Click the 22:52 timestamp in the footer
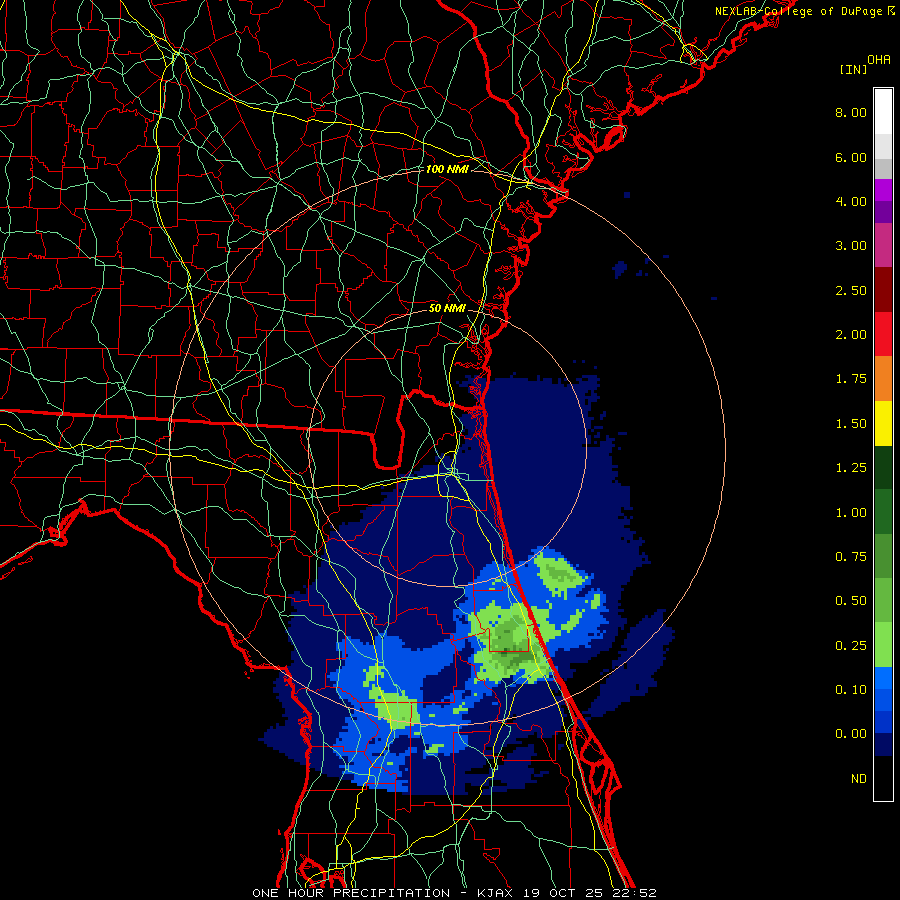This screenshot has height=900, width=900. (x=635, y=893)
